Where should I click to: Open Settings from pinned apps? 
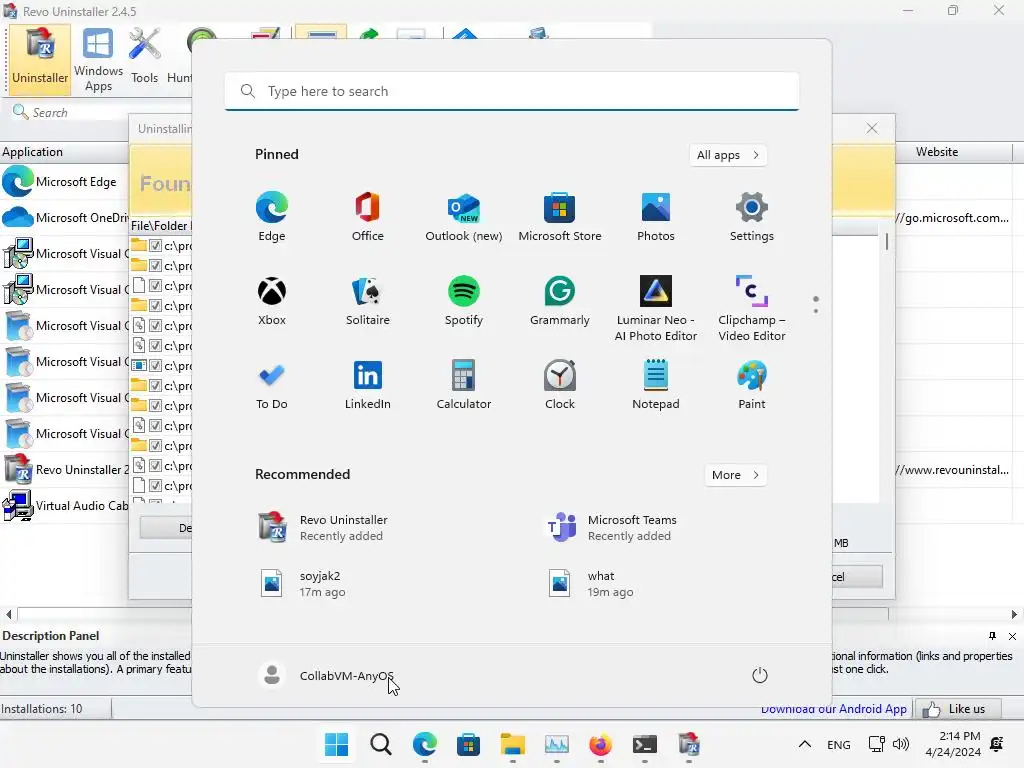point(752,217)
